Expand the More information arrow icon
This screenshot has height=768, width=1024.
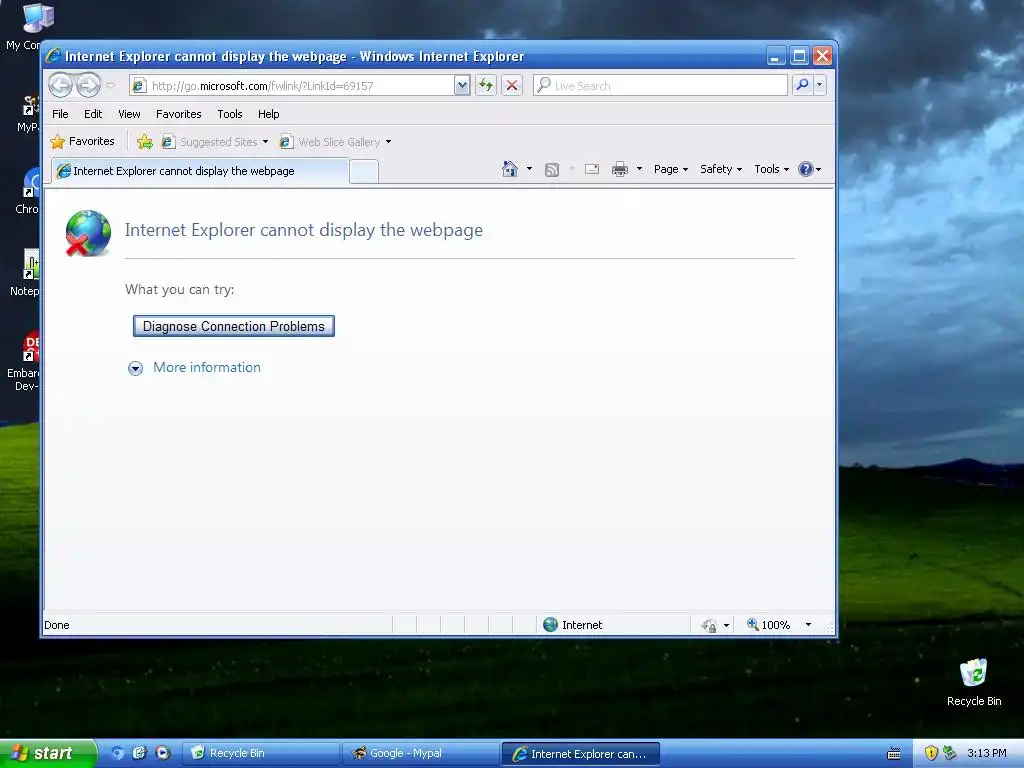coord(135,368)
